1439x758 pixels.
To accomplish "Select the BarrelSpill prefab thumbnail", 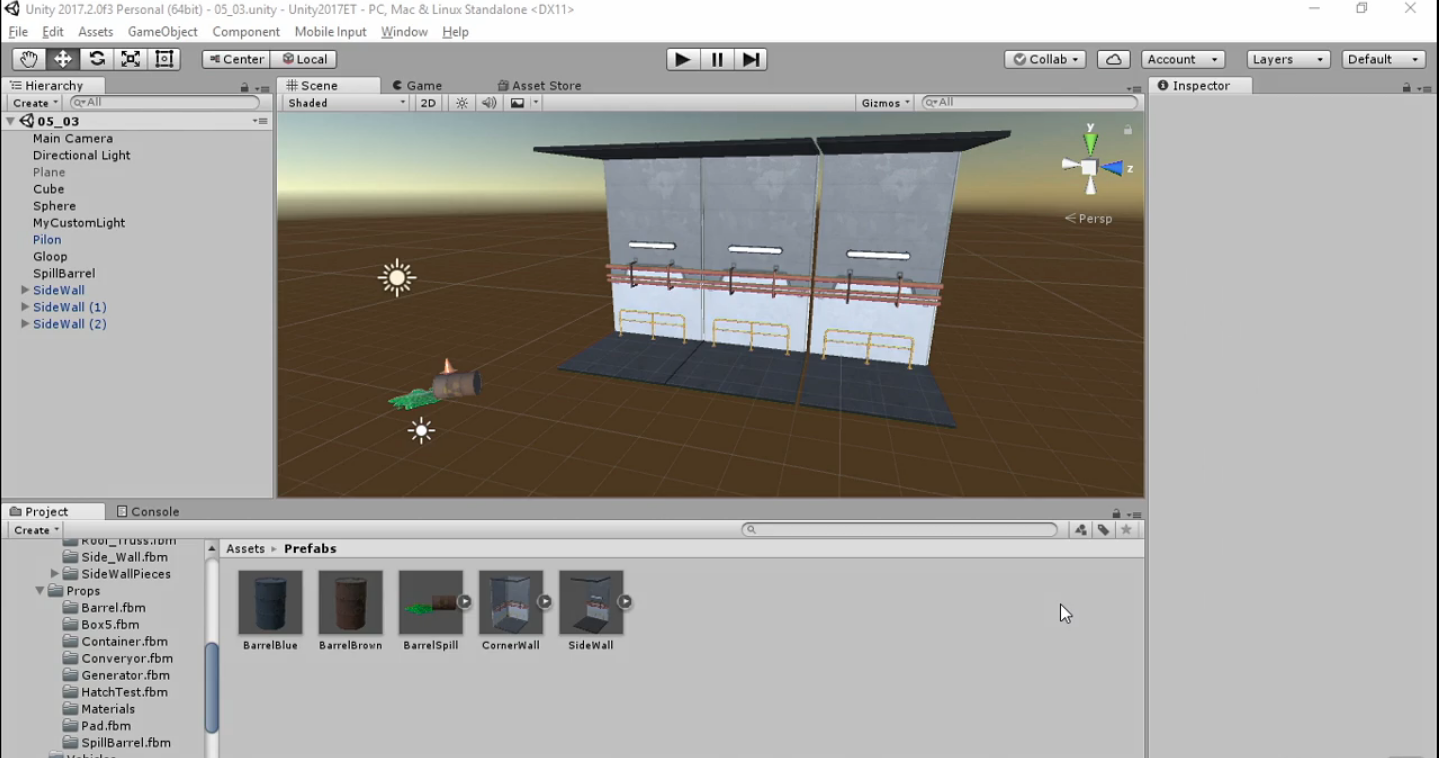I will [430, 603].
